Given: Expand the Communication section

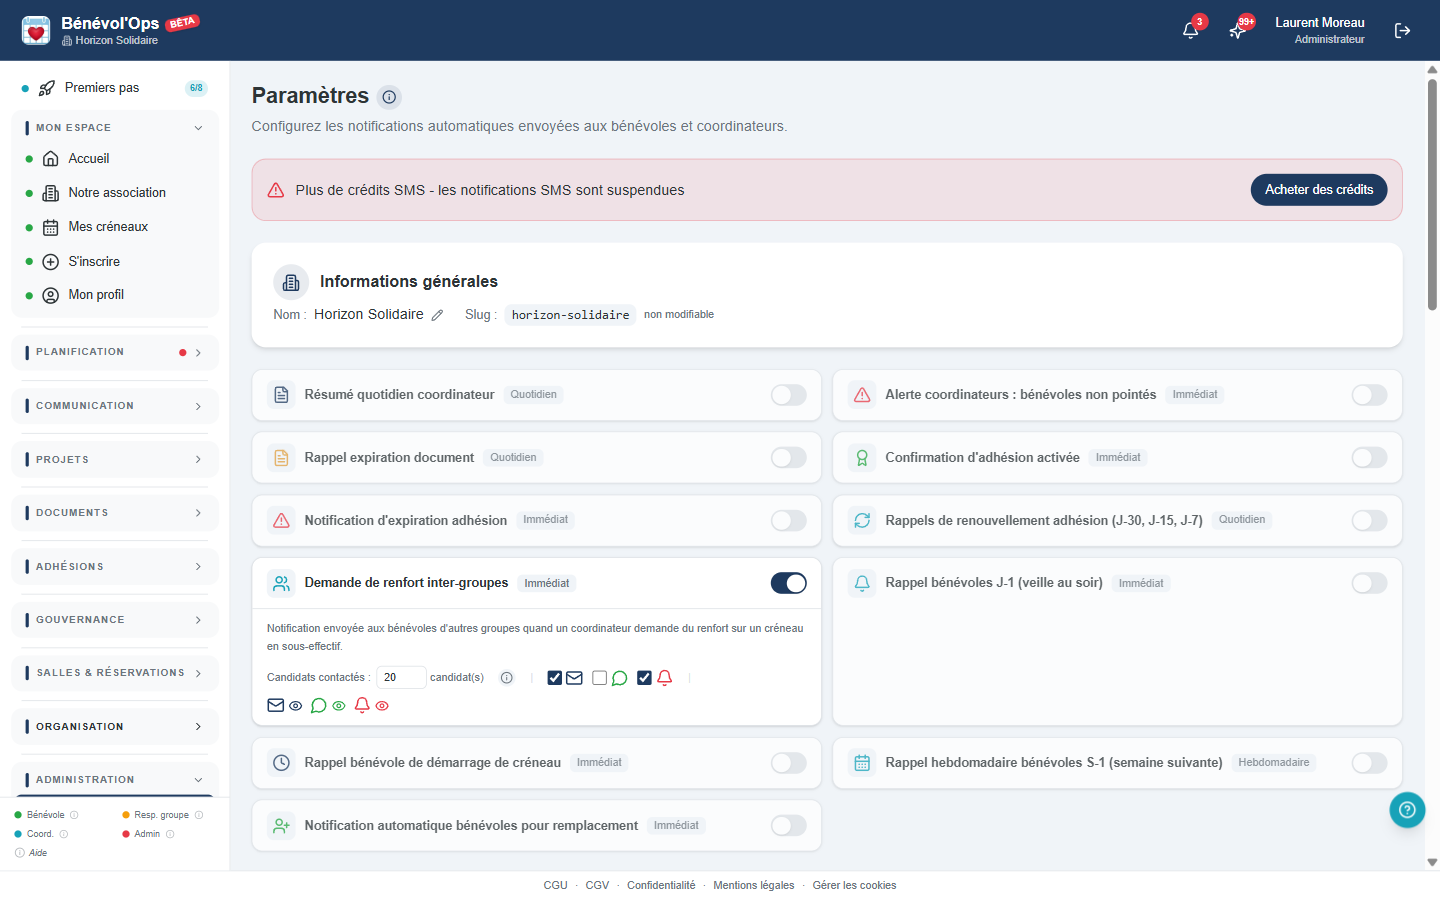Looking at the screenshot, I should (115, 406).
